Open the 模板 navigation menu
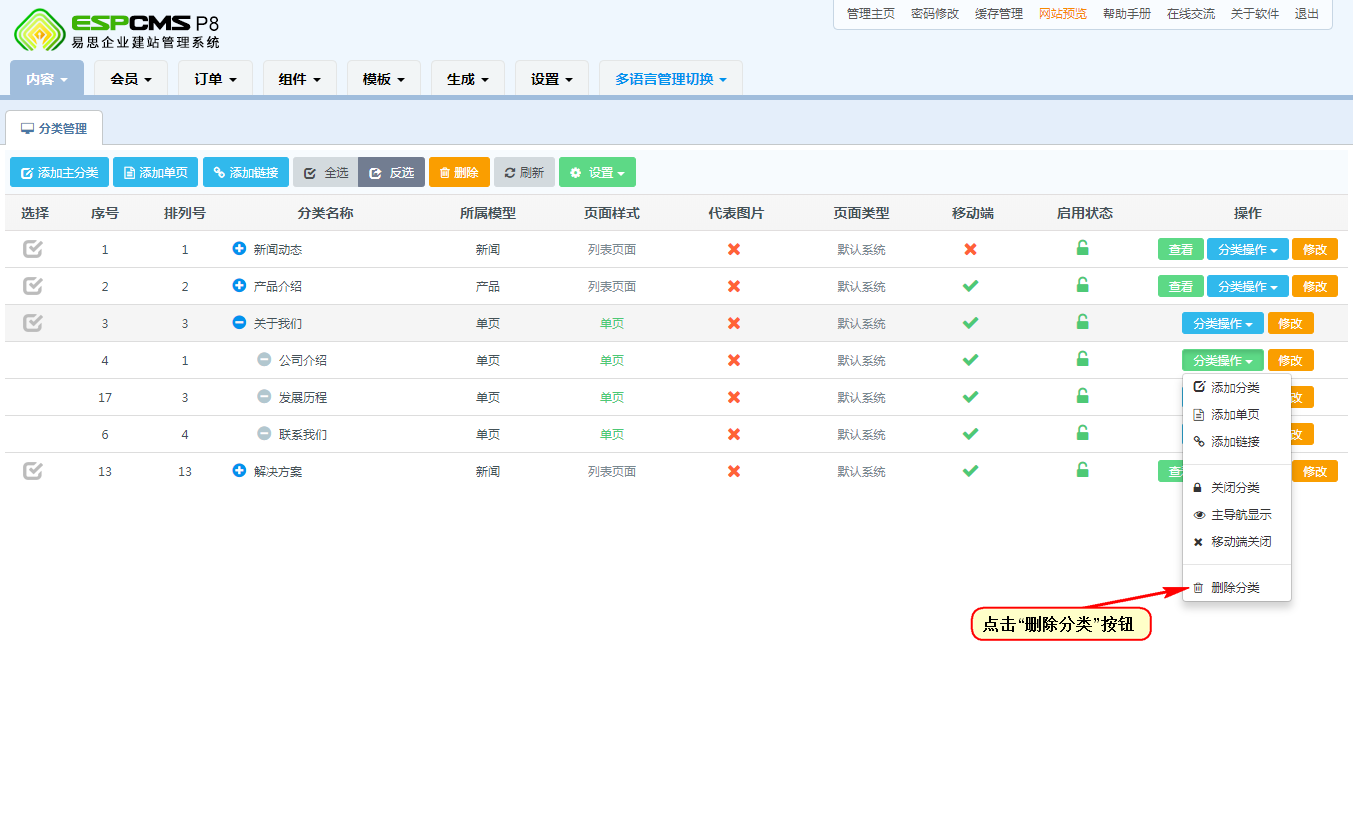 (383, 79)
